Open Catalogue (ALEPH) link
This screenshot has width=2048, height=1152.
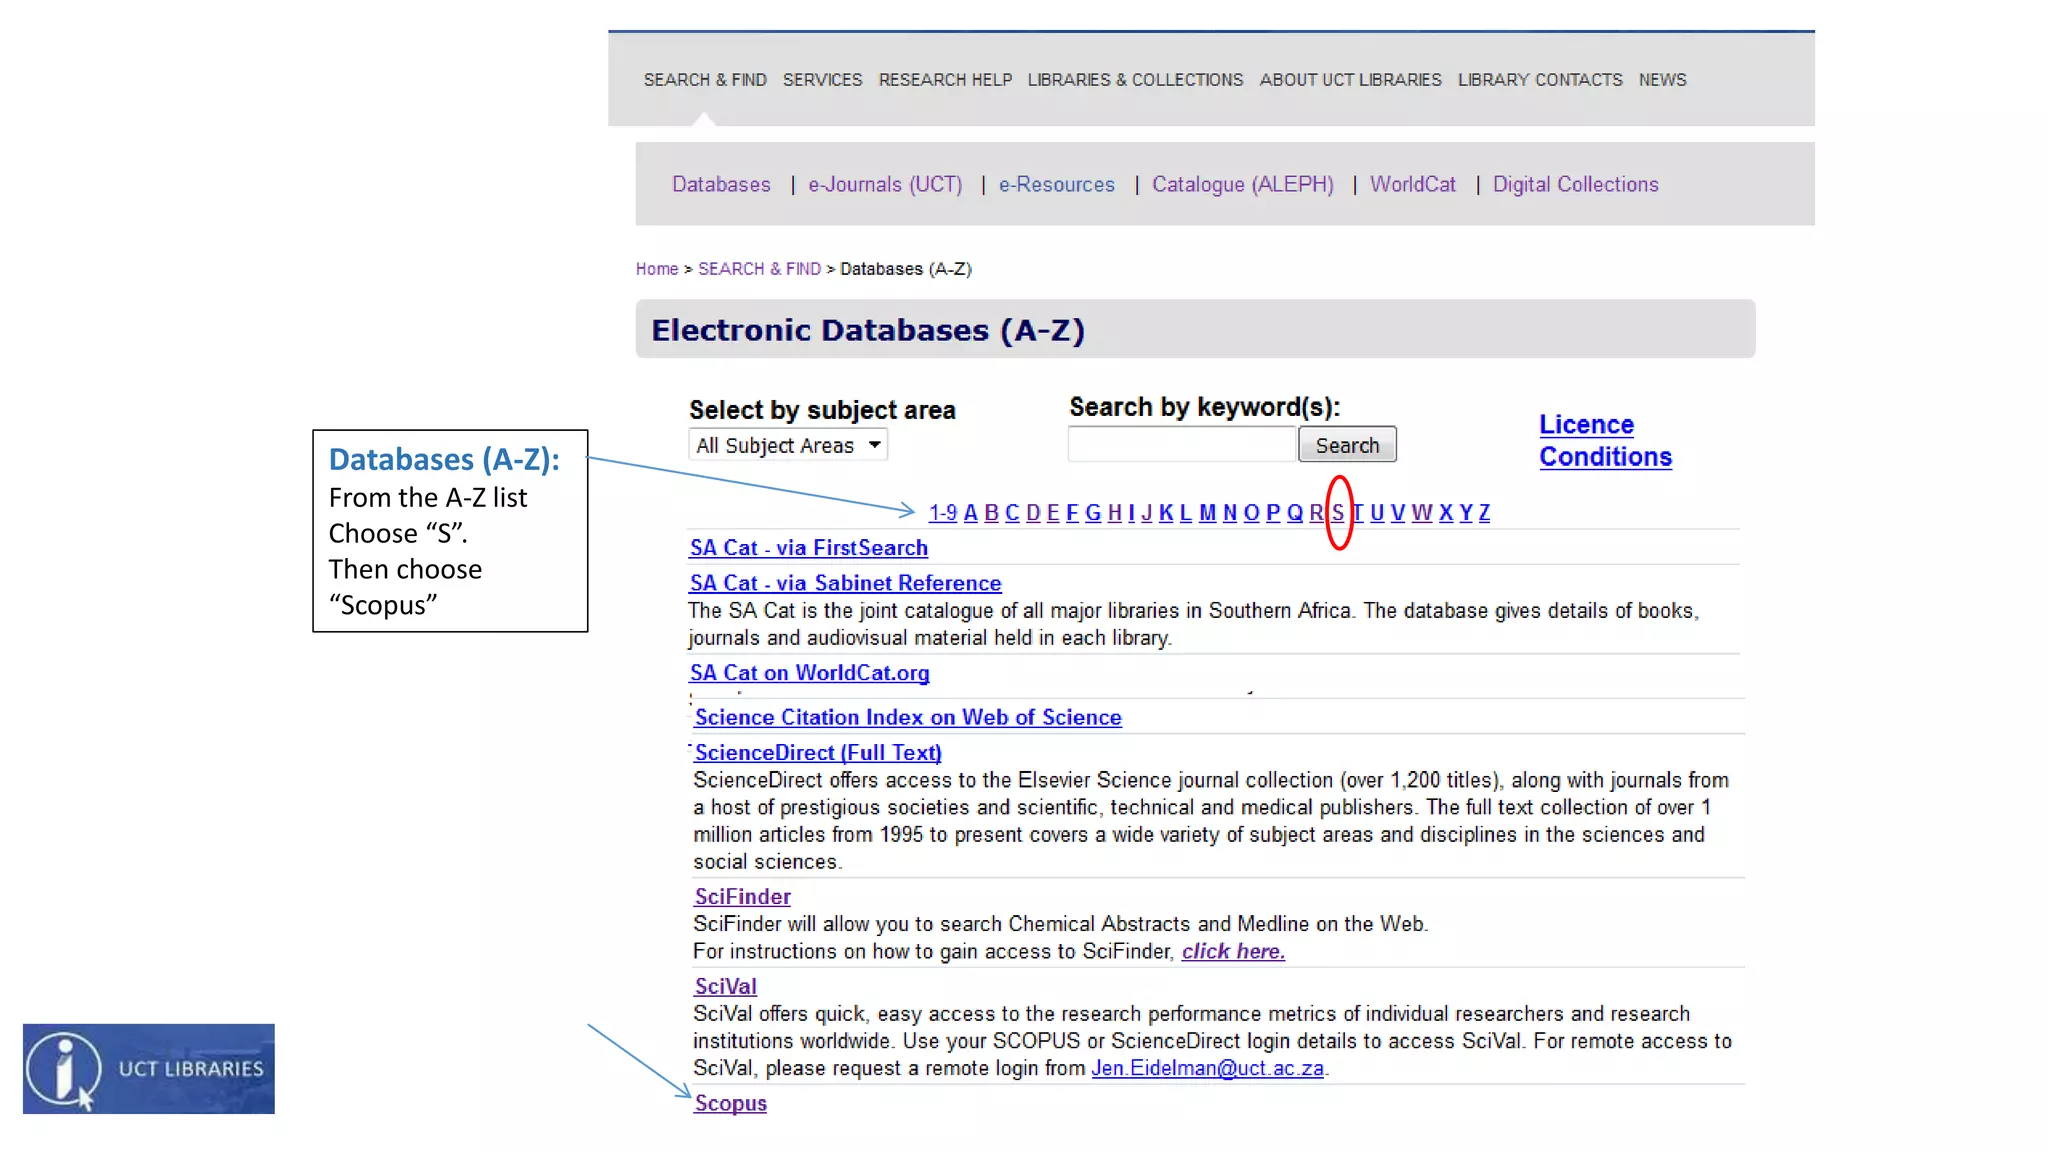pyautogui.click(x=1243, y=184)
